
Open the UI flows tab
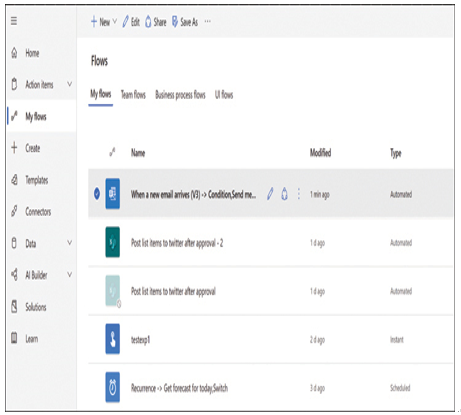224,95
